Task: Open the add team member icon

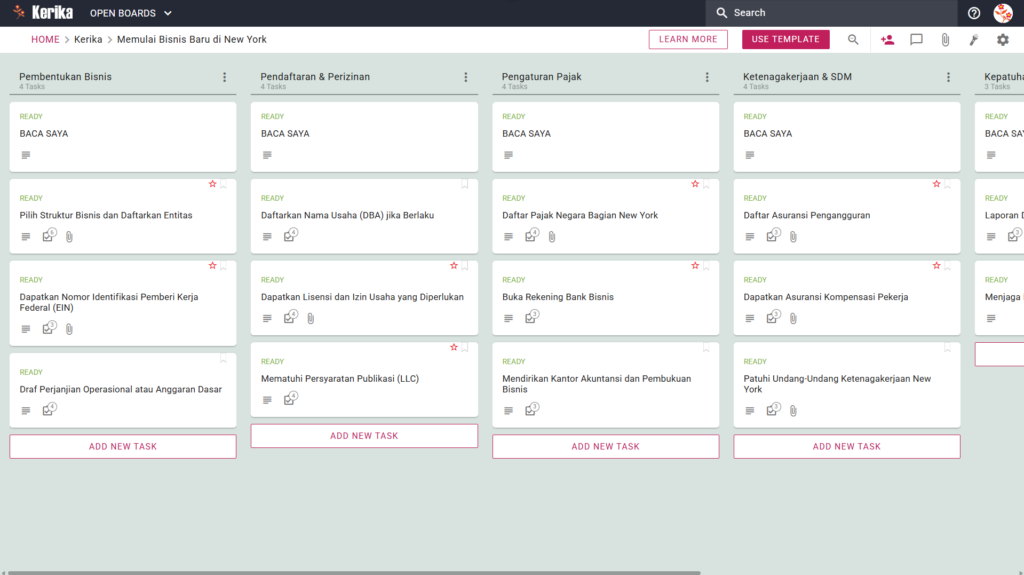Action: point(887,40)
